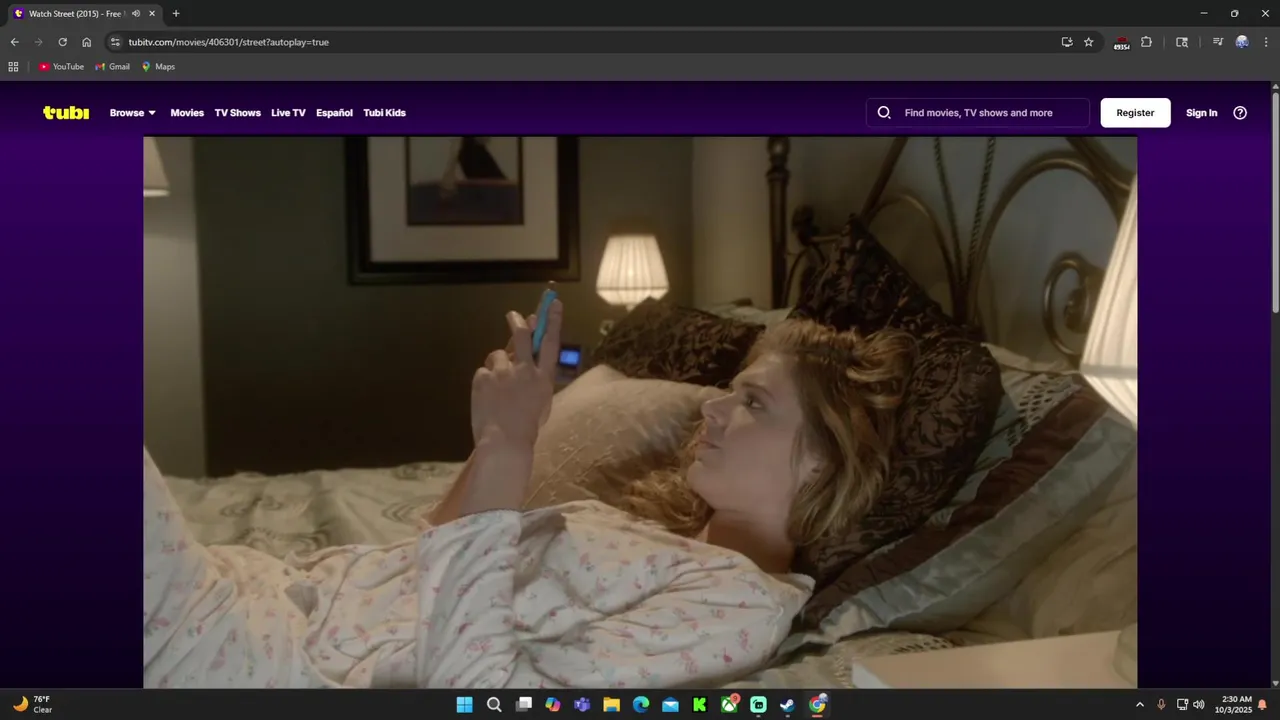Open the Chrome apps grid shortcut
This screenshot has width=1280, height=720.
[13, 67]
